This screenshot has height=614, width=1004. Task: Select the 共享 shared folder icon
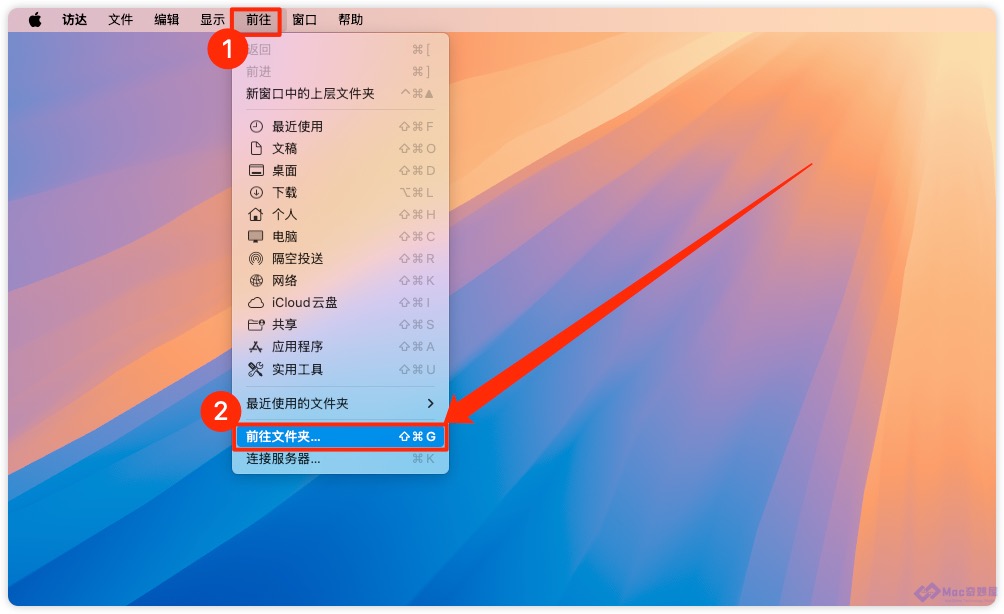[x=256, y=325]
